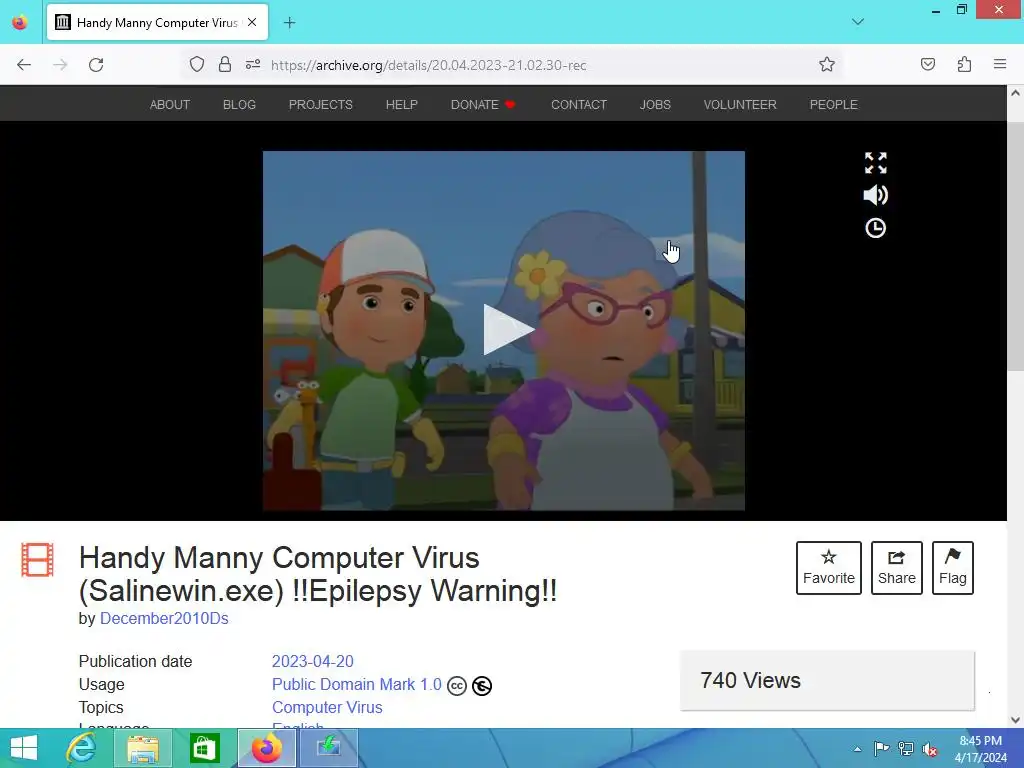The height and width of the screenshot is (768, 1024).
Task: Click the Share button
Action: (897, 568)
